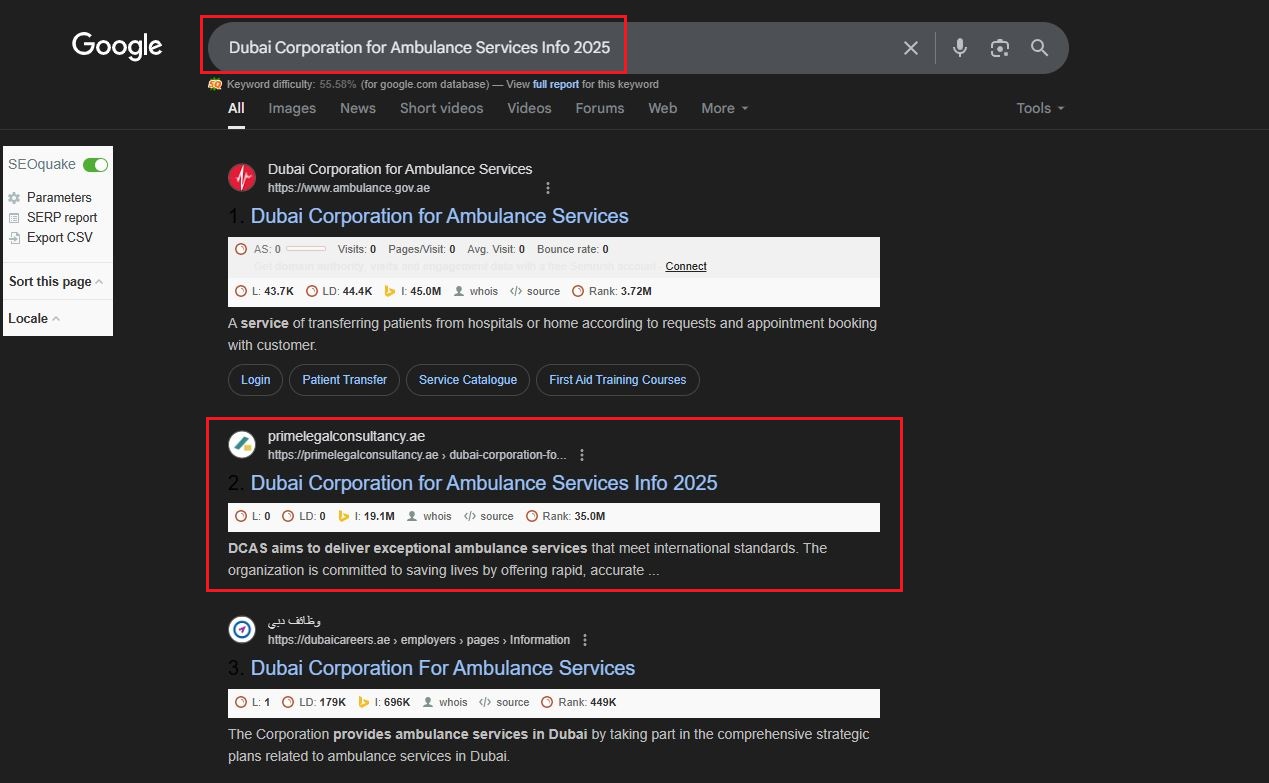Open the Tools dropdown
The height and width of the screenshot is (783, 1269).
coord(1040,108)
